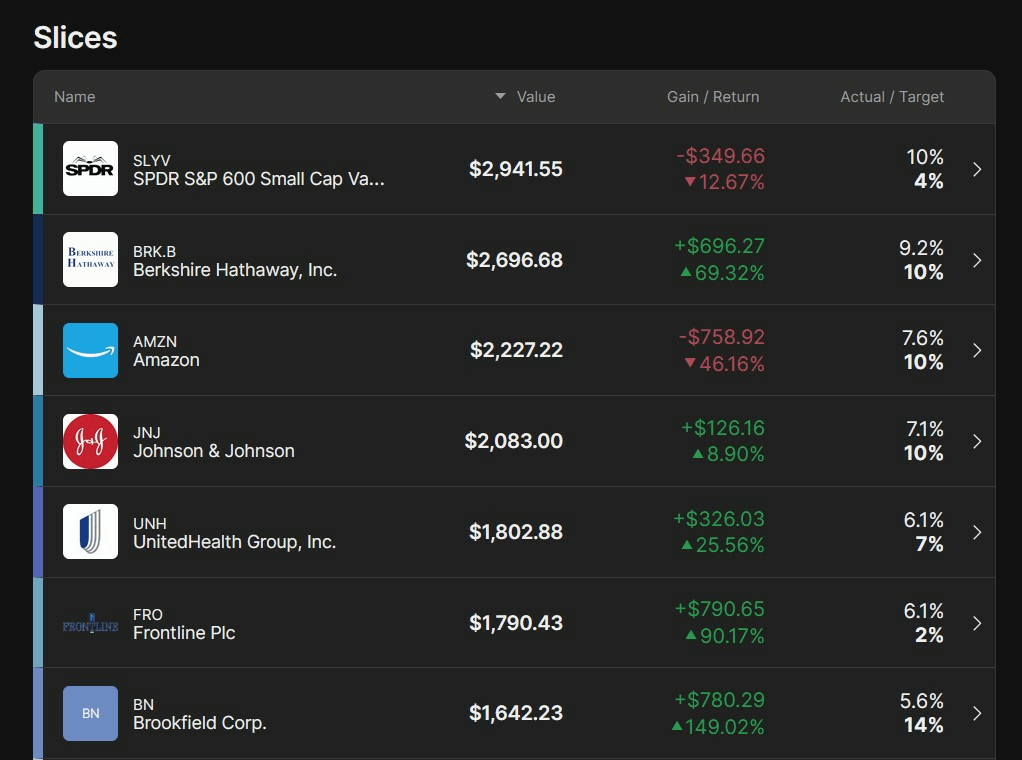
Task: Select the Amazon name text
Action: point(166,360)
